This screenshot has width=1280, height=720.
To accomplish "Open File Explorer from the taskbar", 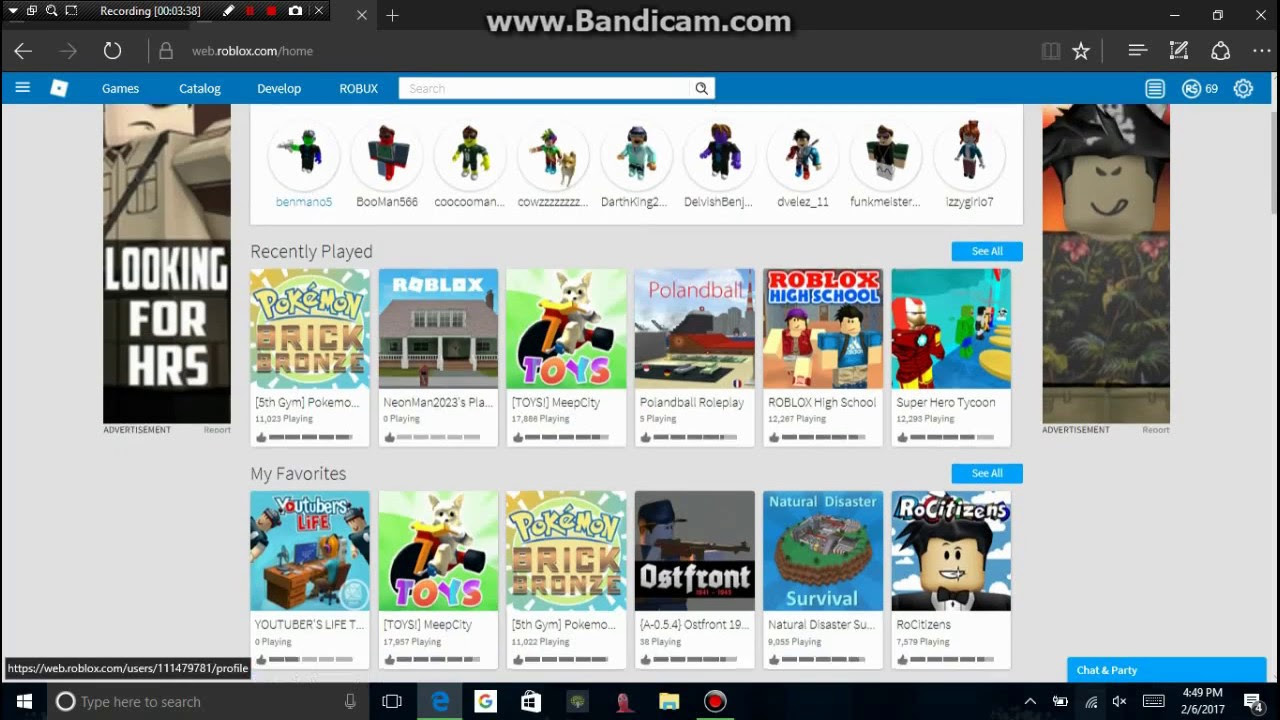I will tap(669, 701).
